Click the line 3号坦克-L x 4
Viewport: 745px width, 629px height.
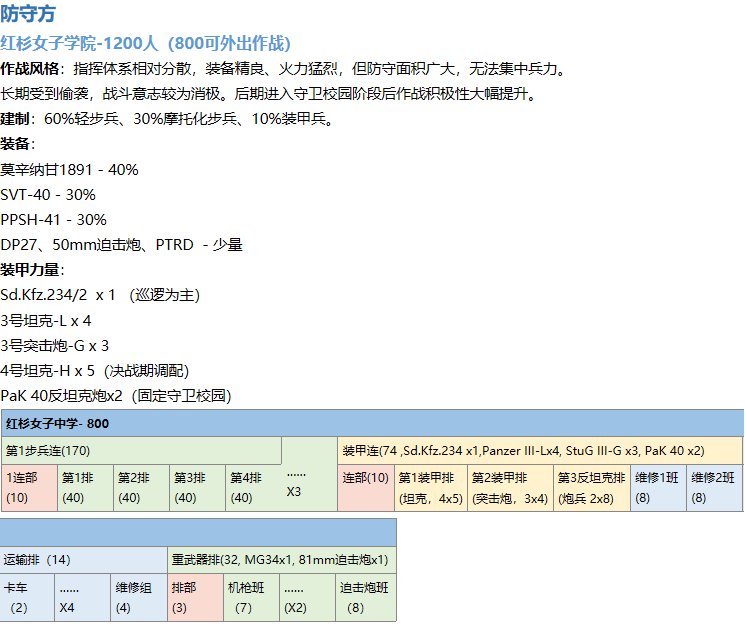(46, 321)
